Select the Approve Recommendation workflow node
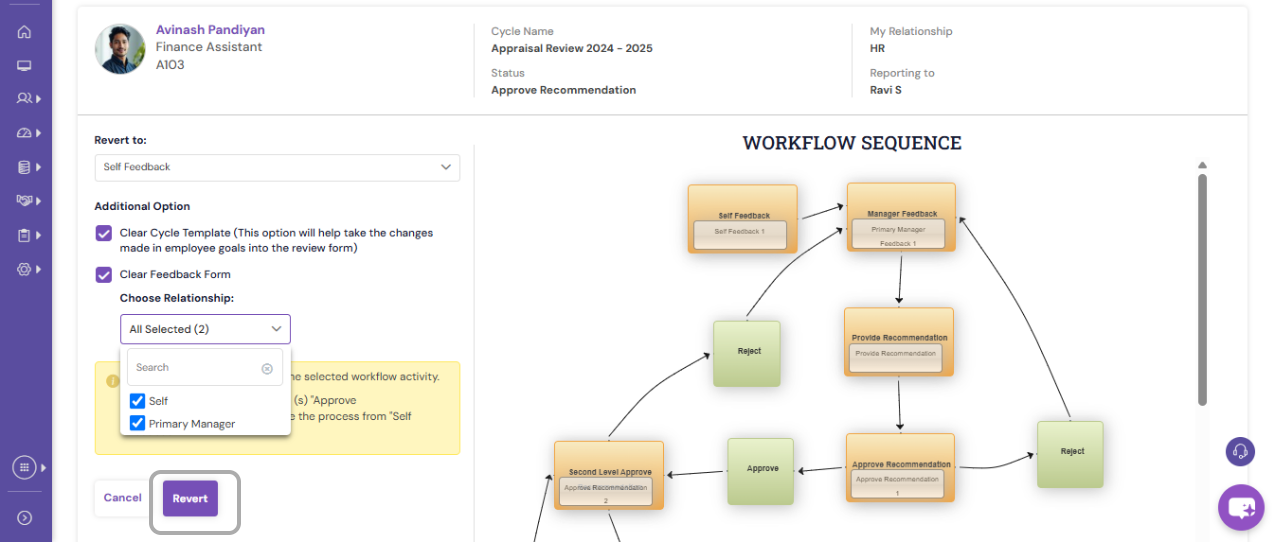 pyautogui.click(x=900, y=467)
